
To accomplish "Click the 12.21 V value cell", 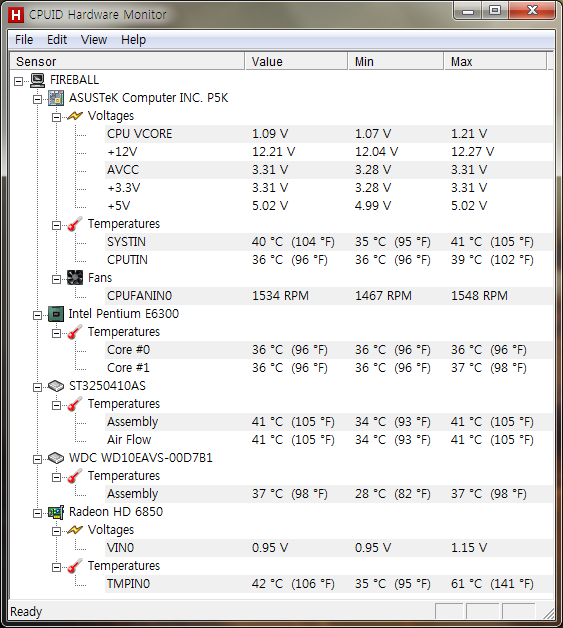I will (x=273, y=152).
